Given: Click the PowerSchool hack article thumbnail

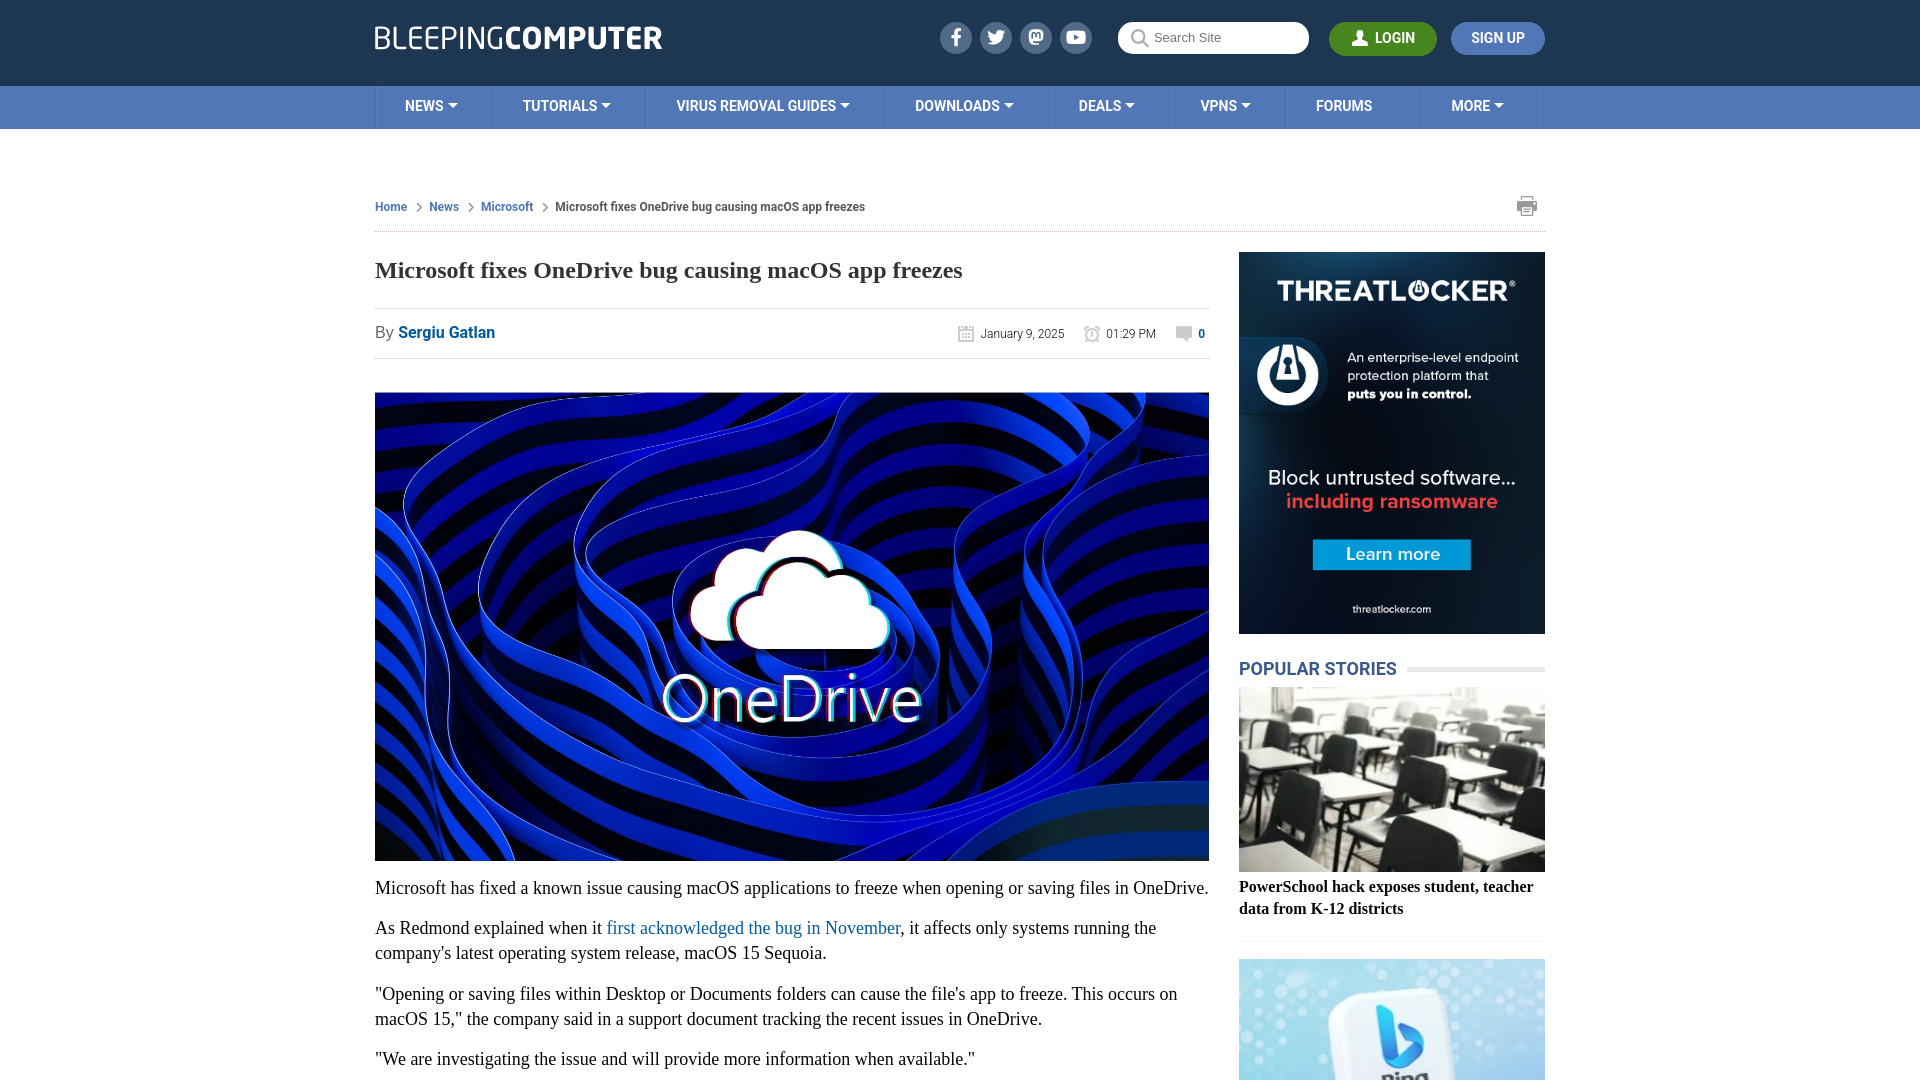Looking at the screenshot, I should pos(1391,778).
